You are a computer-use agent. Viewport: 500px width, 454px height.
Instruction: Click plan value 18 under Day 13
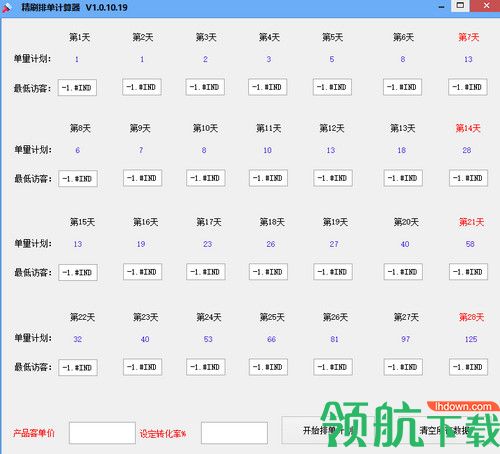[402, 150]
